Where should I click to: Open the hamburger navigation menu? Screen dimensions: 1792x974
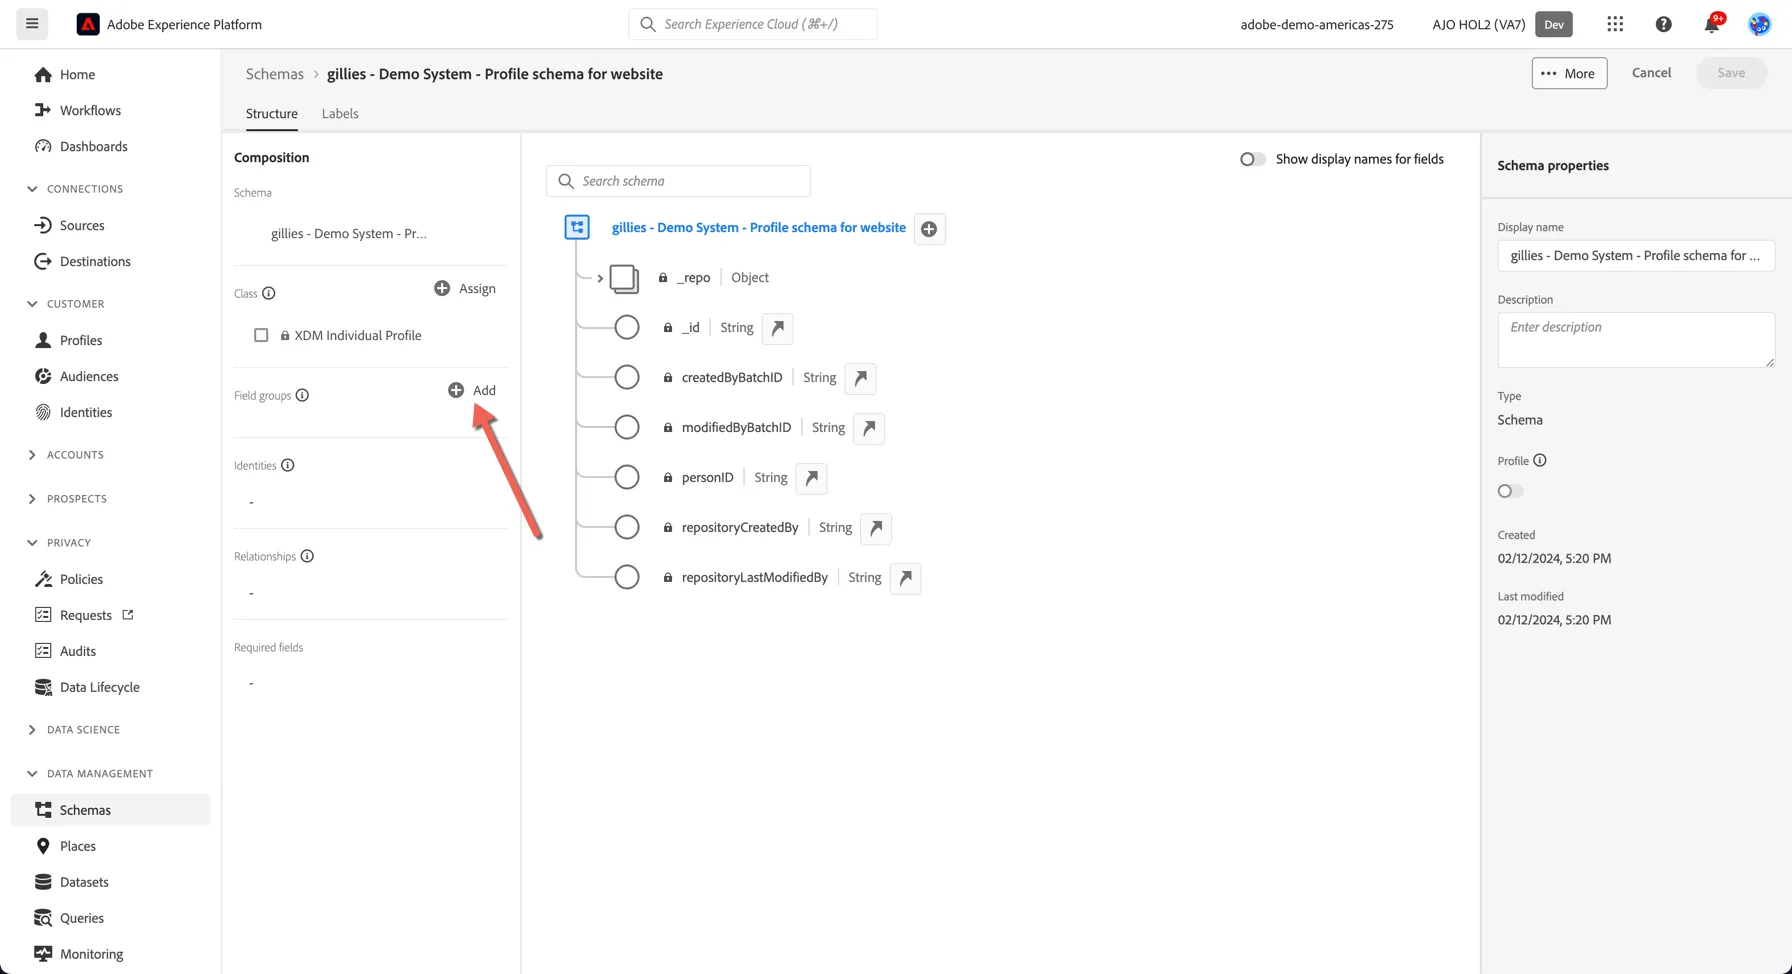point(32,24)
